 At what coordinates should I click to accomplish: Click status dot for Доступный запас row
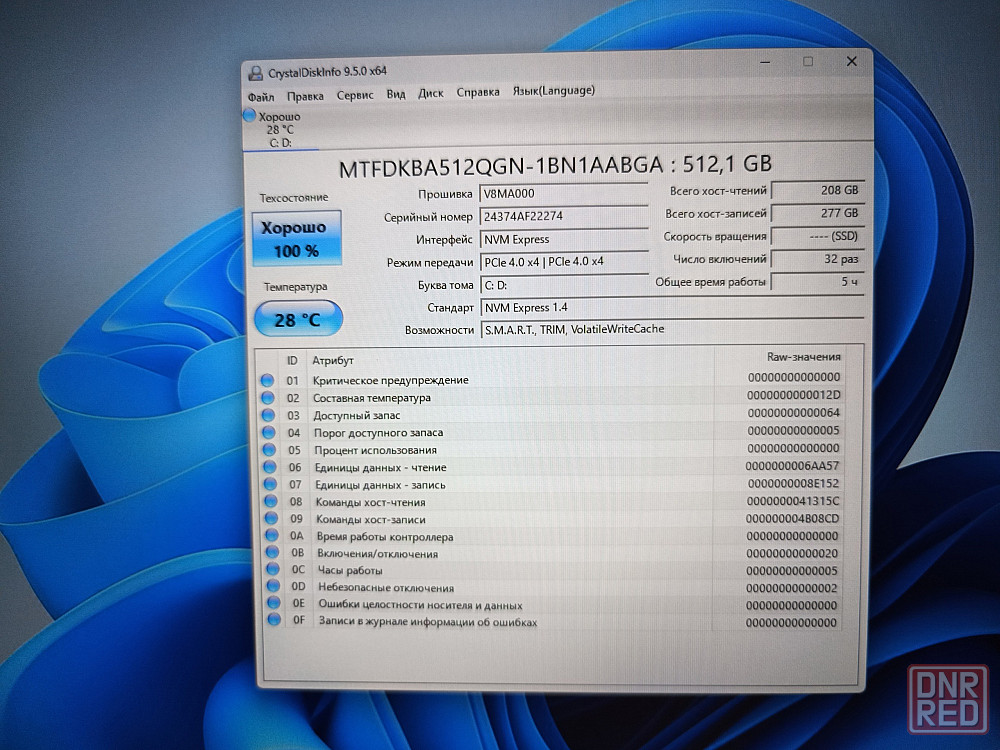point(268,415)
